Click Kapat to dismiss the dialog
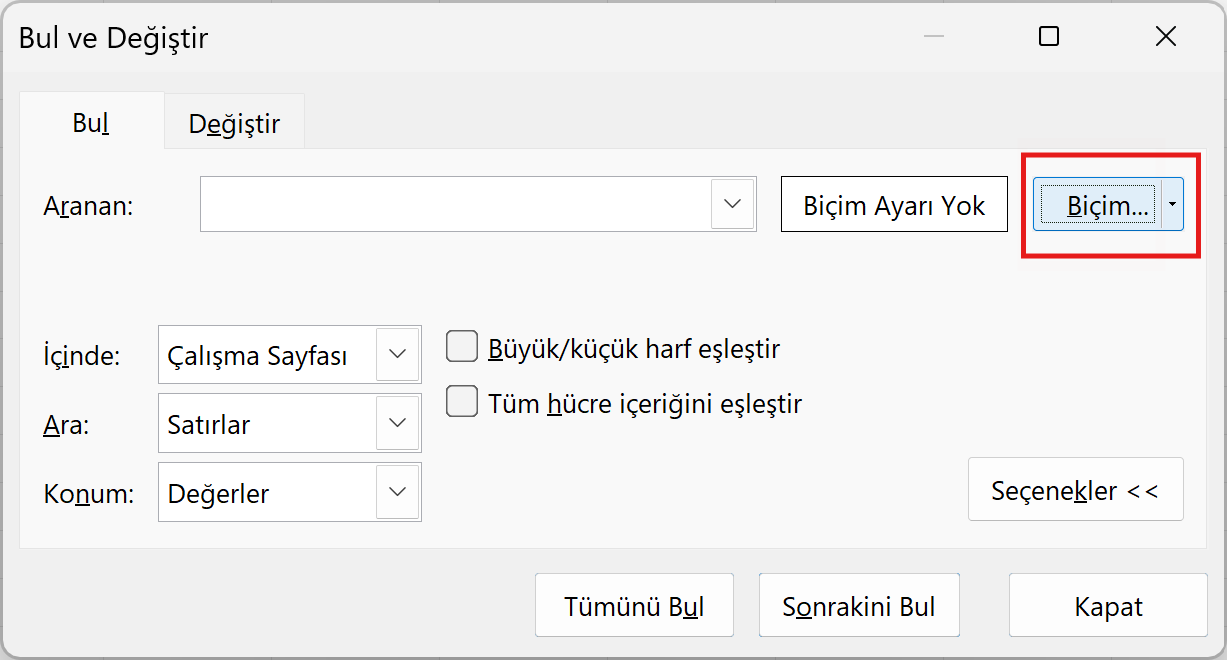The height and width of the screenshot is (660, 1227). (1108, 606)
